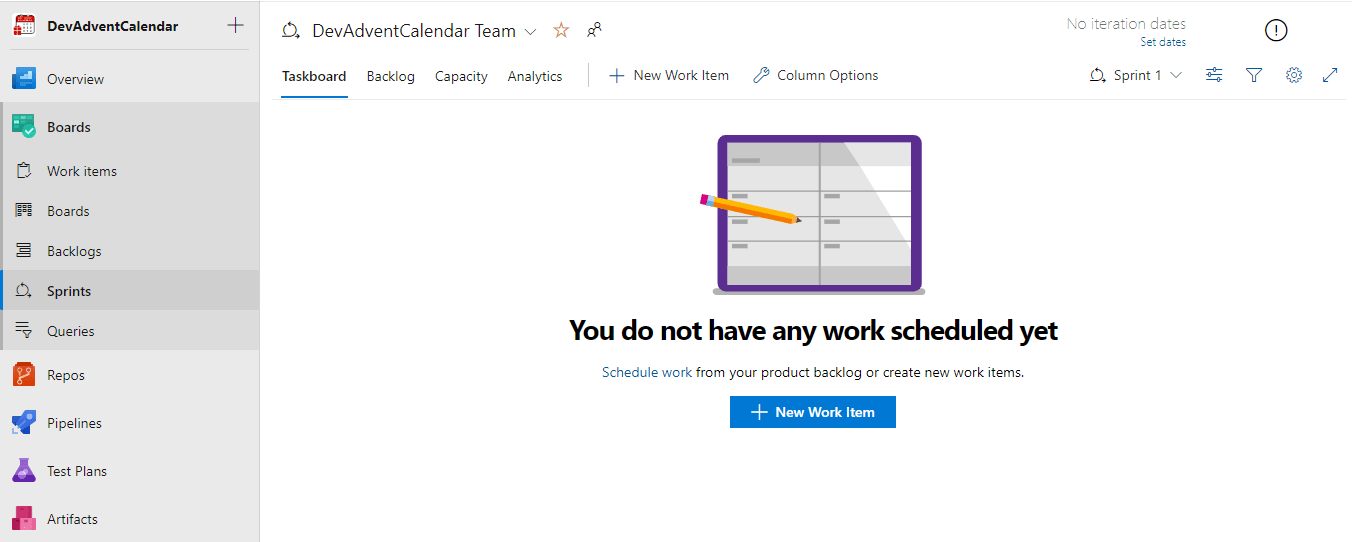This screenshot has width=1352, height=542.
Task: Switch to the Capacity tab
Action: pyautogui.click(x=461, y=76)
